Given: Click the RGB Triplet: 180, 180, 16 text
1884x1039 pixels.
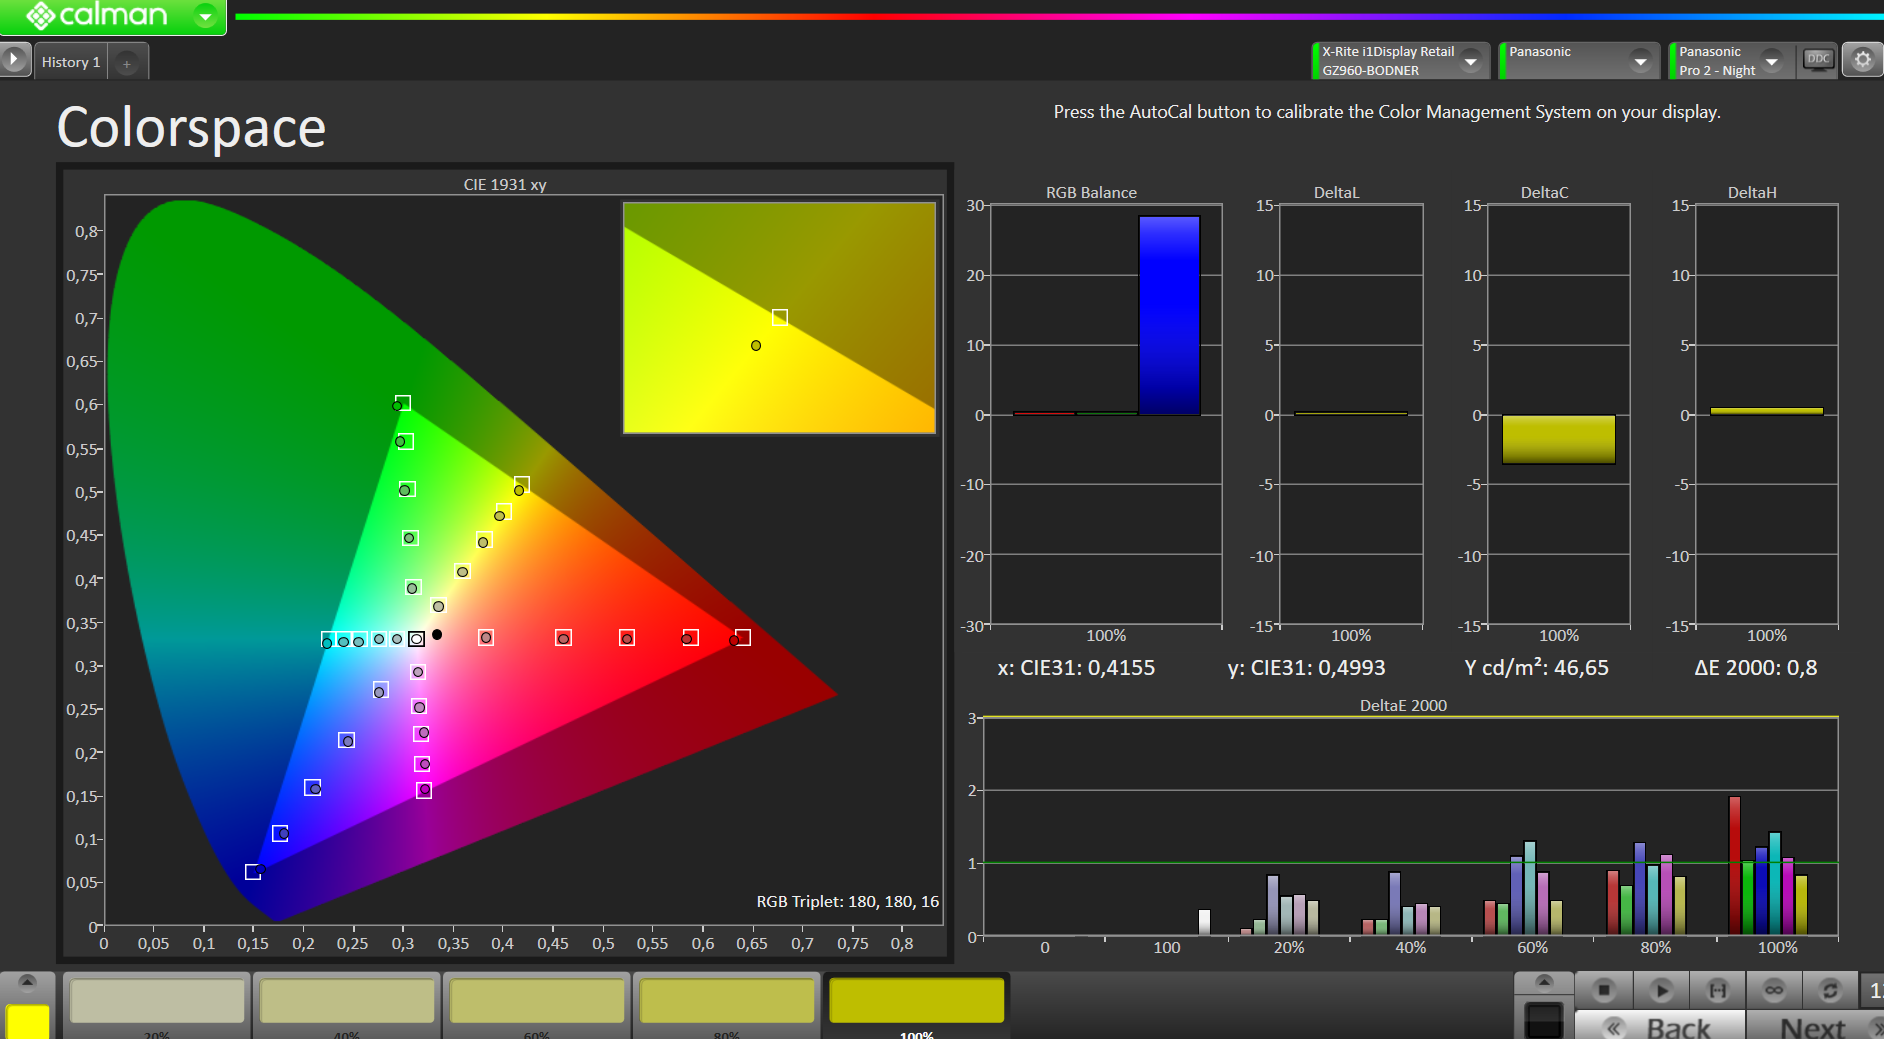Looking at the screenshot, I should [847, 902].
